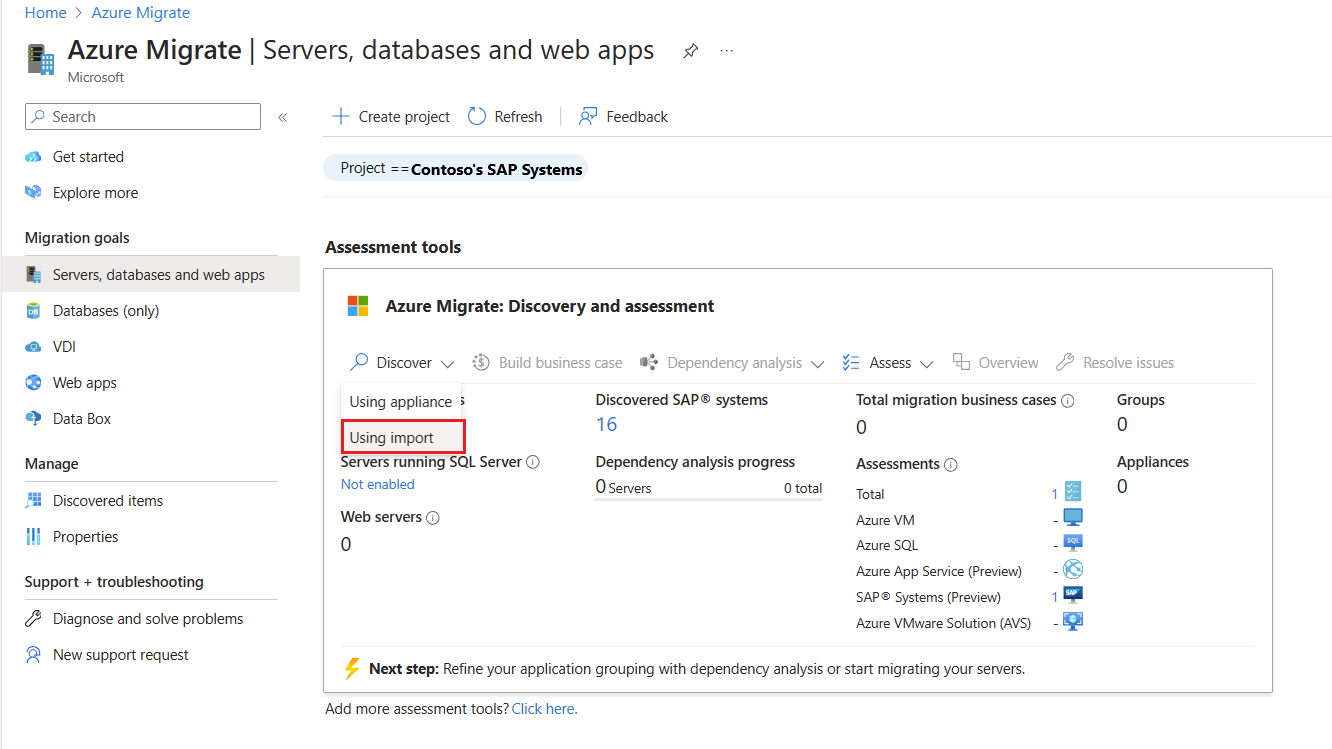Click the pin icon beside the page title
Screen dimensions: 1332x749
click(x=690, y=51)
